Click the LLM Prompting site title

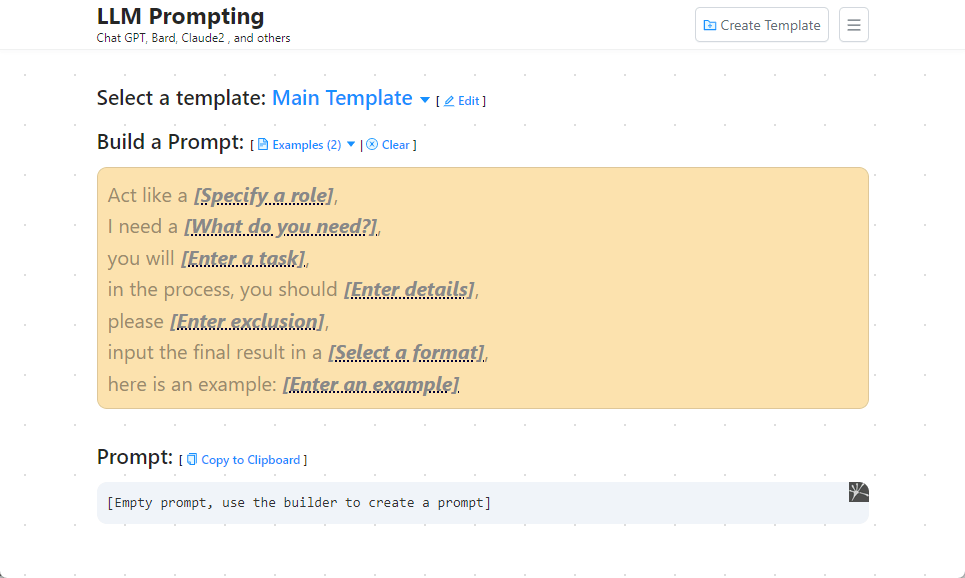pyautogui.click(x=181, y=16)
